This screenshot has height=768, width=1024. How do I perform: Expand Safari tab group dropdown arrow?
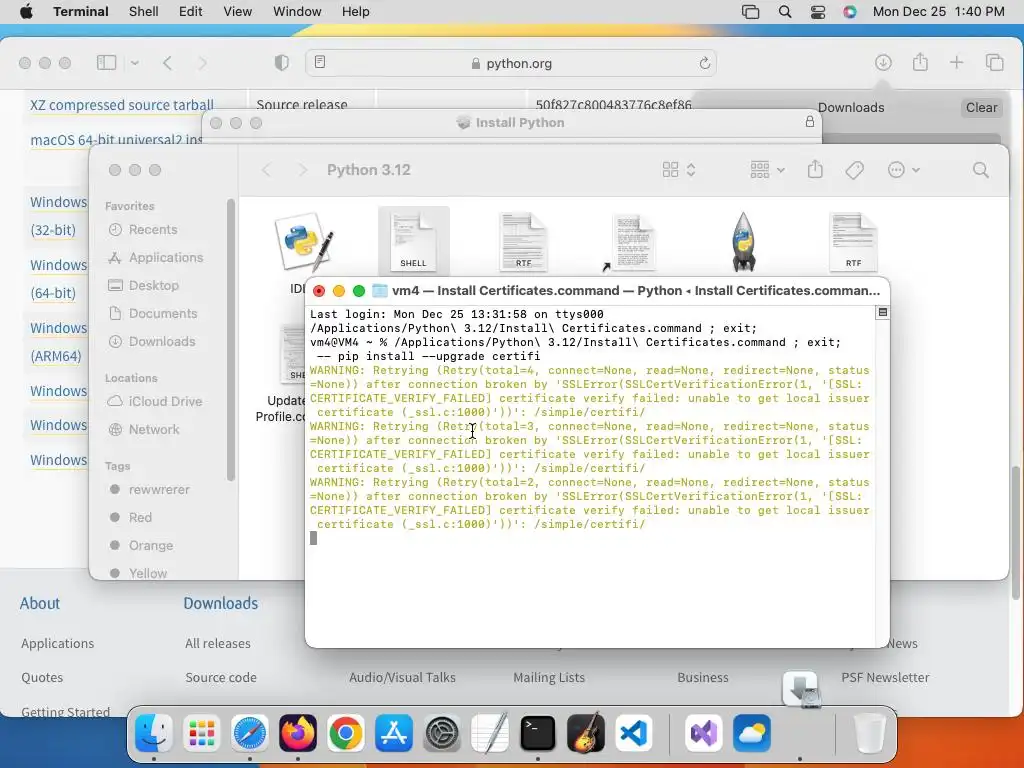[x=135, y=63]
